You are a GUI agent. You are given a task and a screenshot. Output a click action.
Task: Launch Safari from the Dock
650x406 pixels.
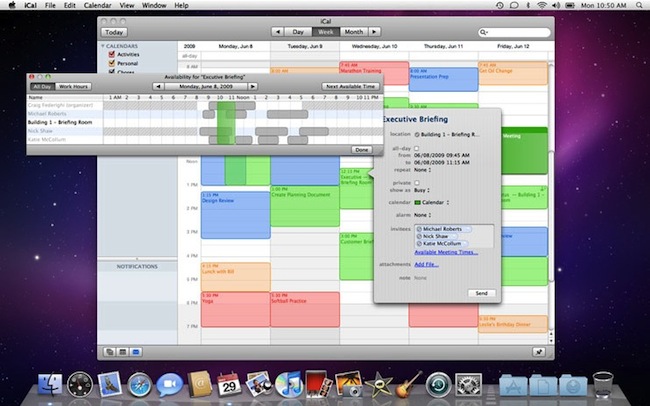click(x=139, y=384)
